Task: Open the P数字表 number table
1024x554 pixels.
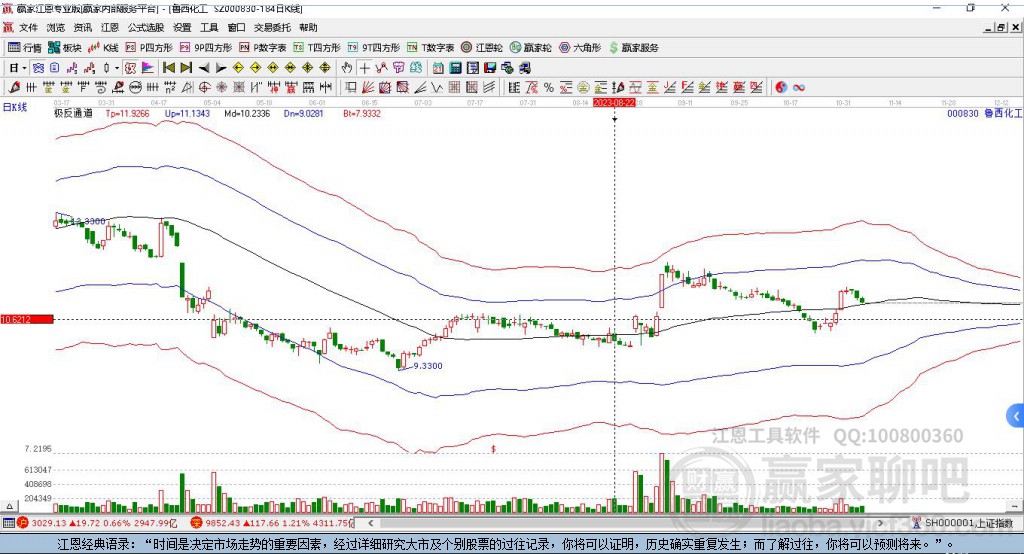Action: 263,48
